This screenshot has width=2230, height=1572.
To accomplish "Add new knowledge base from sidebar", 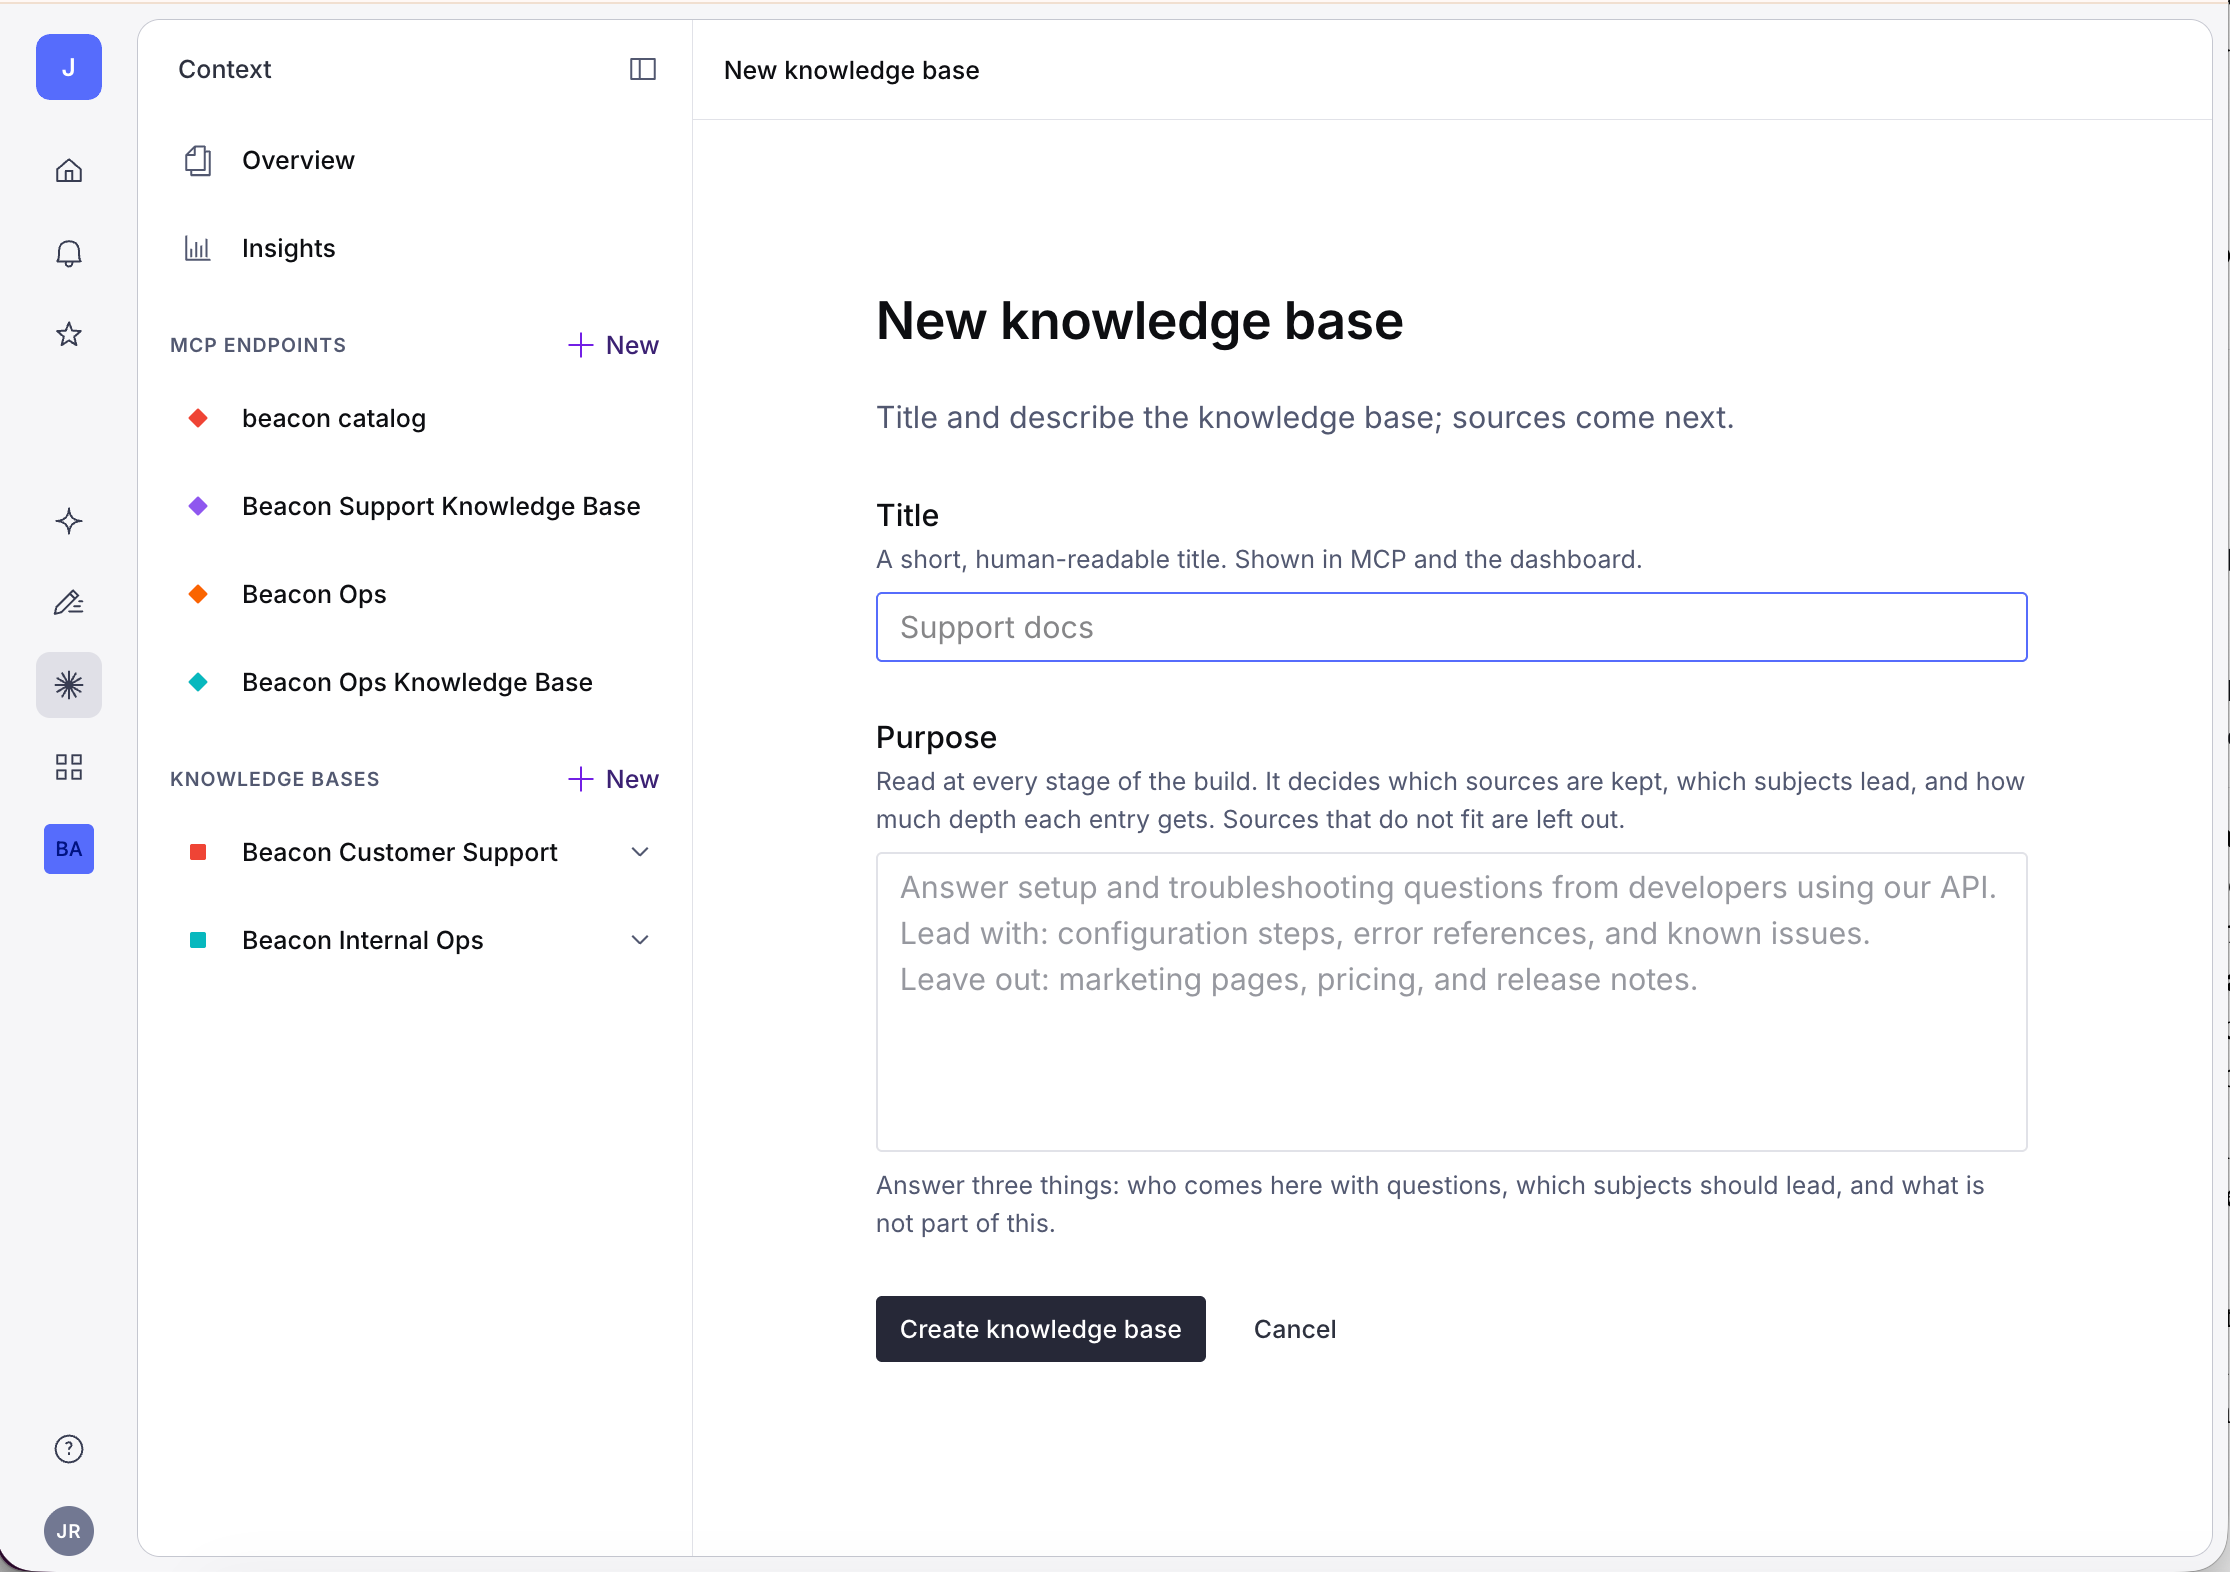I will point(613,779).
